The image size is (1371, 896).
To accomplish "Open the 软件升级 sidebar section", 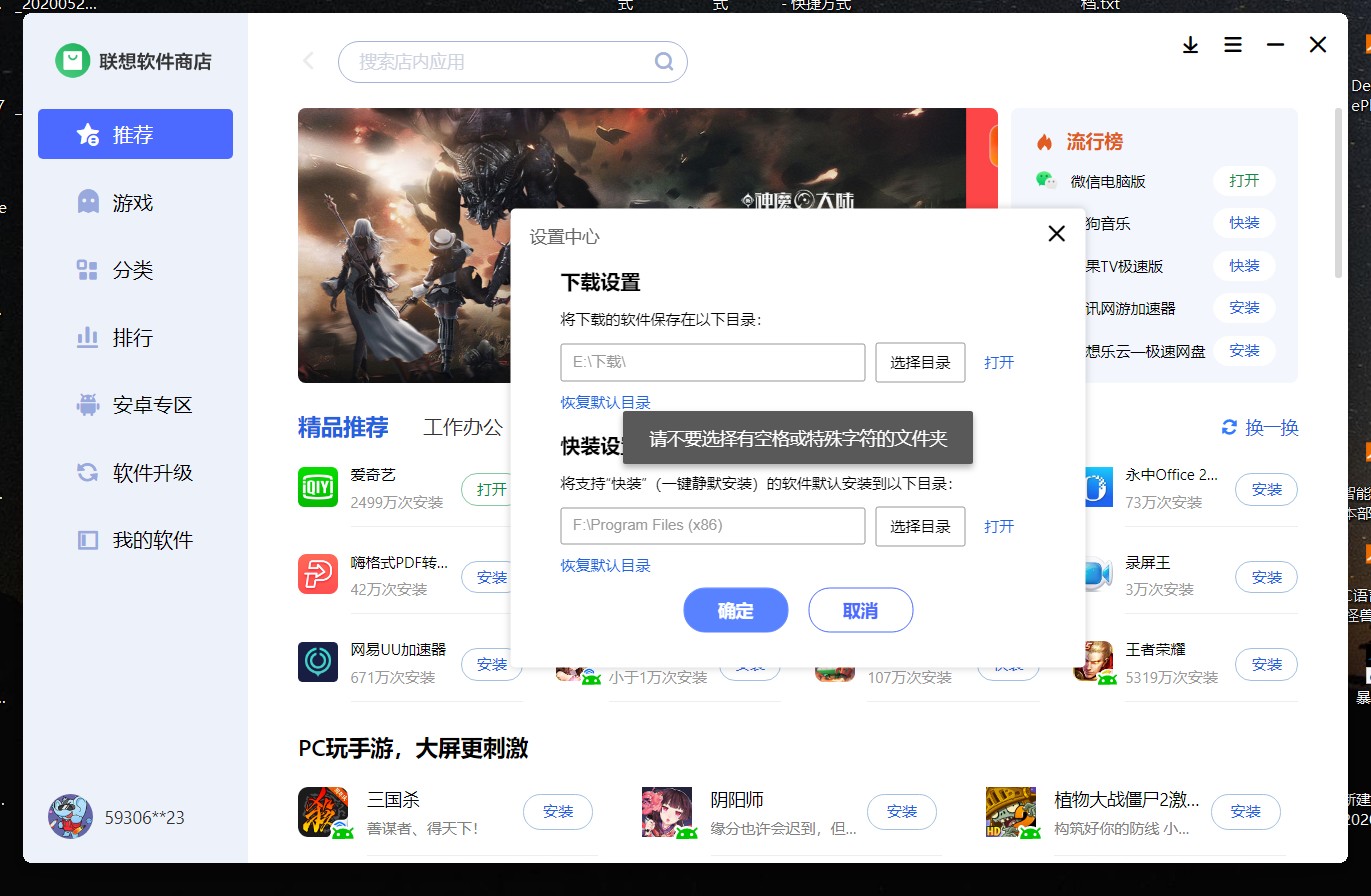I will click(135, 472).
